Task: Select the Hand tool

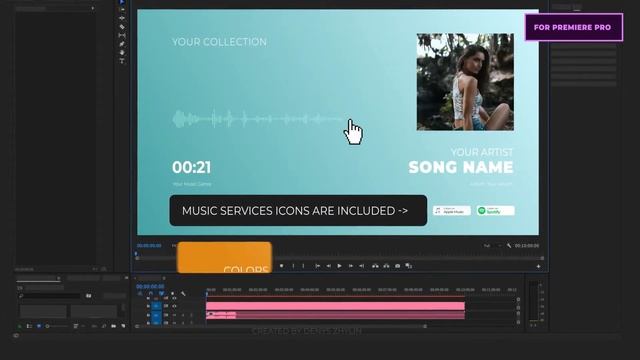Action: point(122,53)
